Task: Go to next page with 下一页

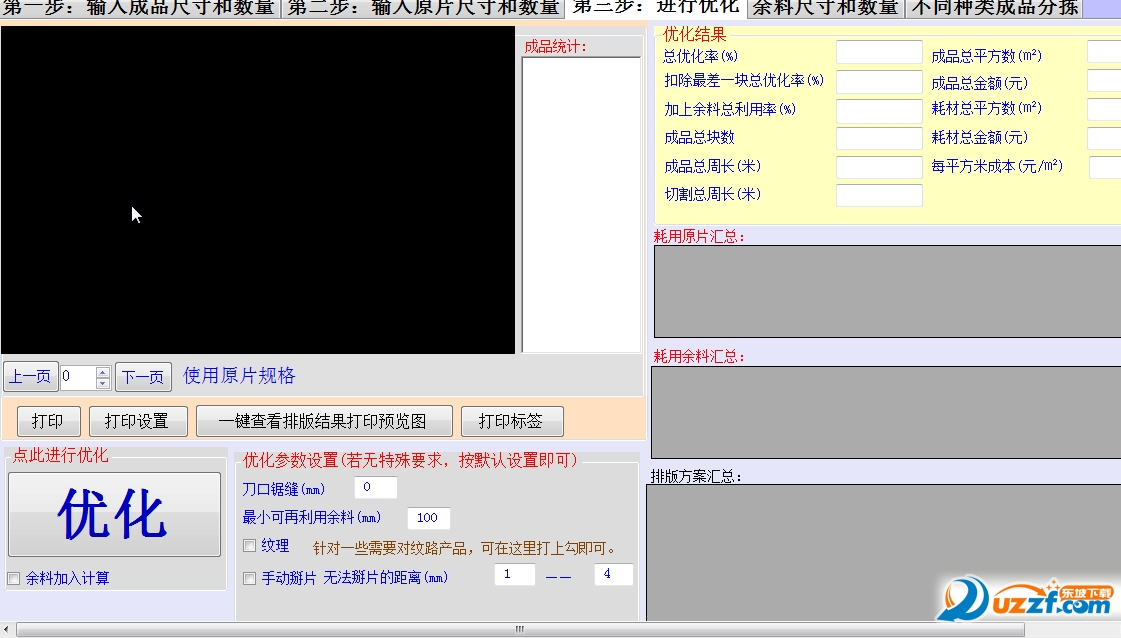Action: [143, 376]
